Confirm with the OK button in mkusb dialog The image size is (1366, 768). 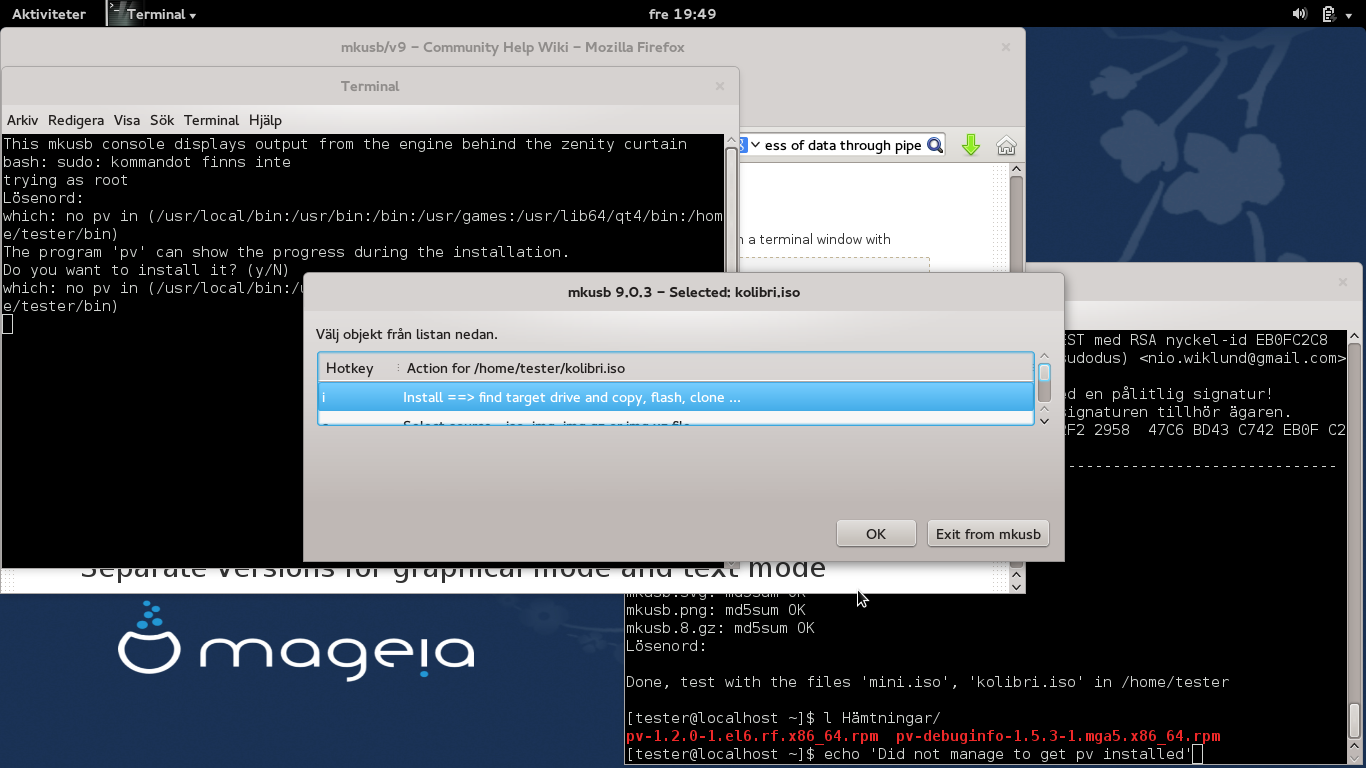click(x=876, y=534)
